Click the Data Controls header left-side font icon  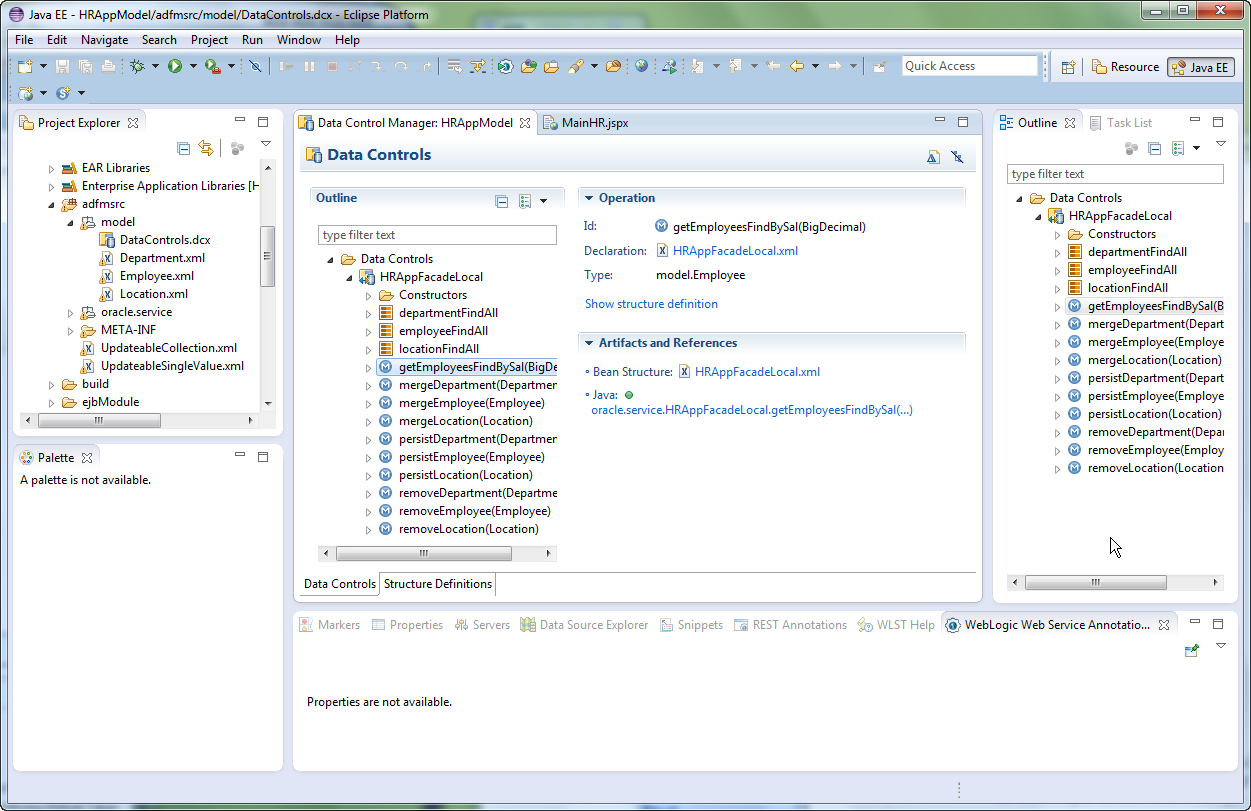point(933,157)
